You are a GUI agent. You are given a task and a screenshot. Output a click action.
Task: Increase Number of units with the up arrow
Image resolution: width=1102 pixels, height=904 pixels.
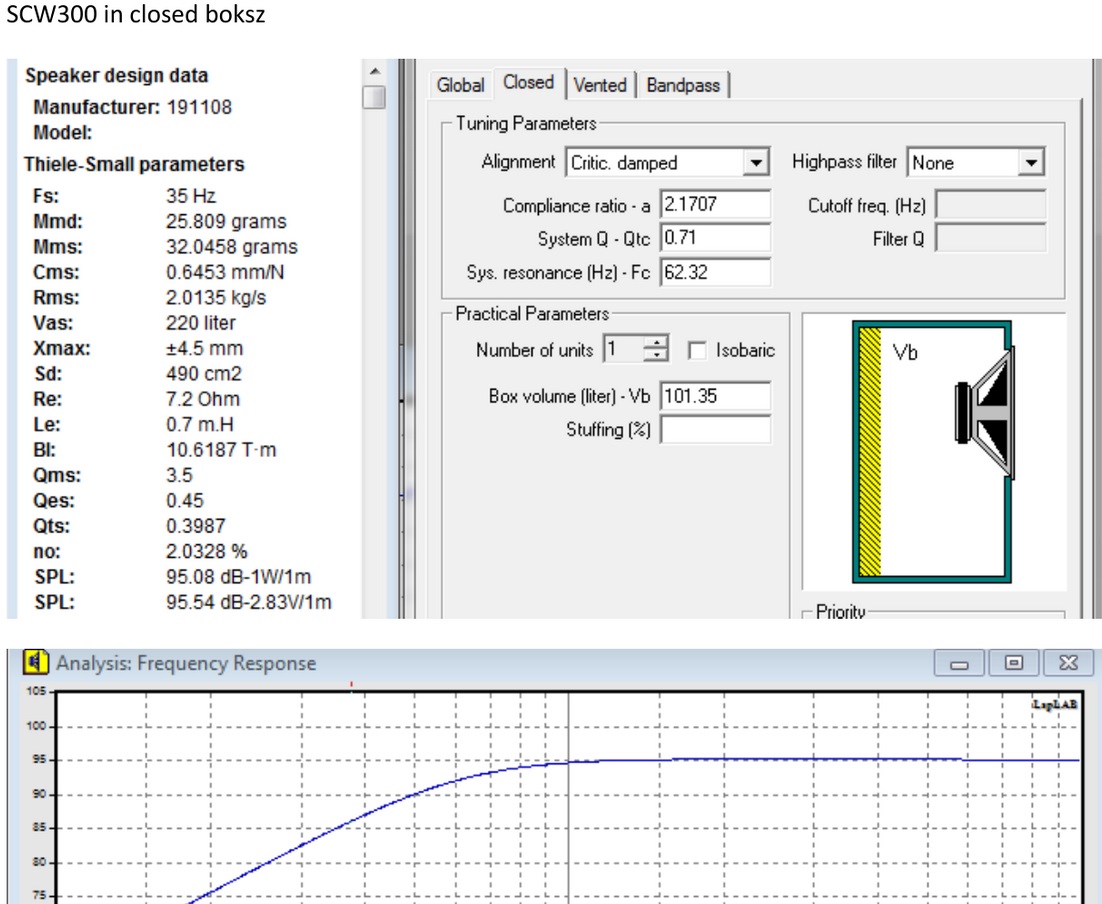[657, 345]
